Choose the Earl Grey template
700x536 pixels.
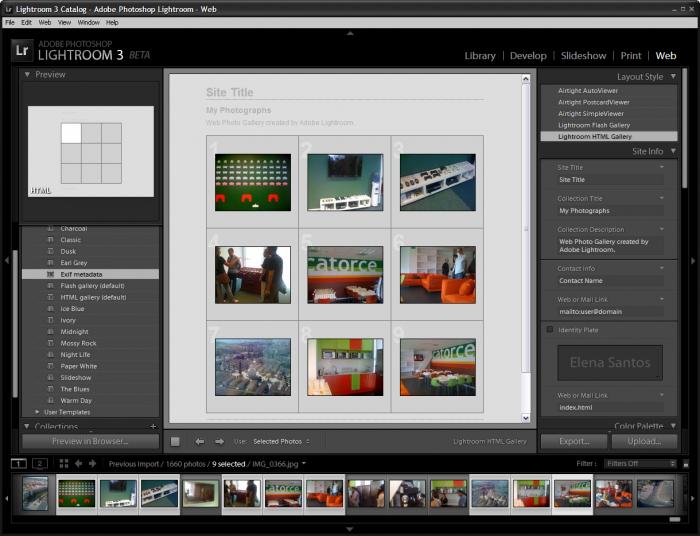tap(74, 263)
